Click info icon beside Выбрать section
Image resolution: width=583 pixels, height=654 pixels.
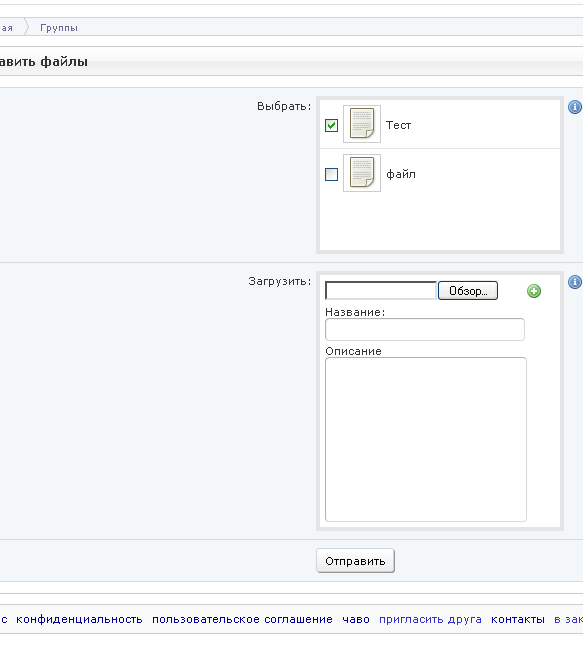tap(575, 107)
